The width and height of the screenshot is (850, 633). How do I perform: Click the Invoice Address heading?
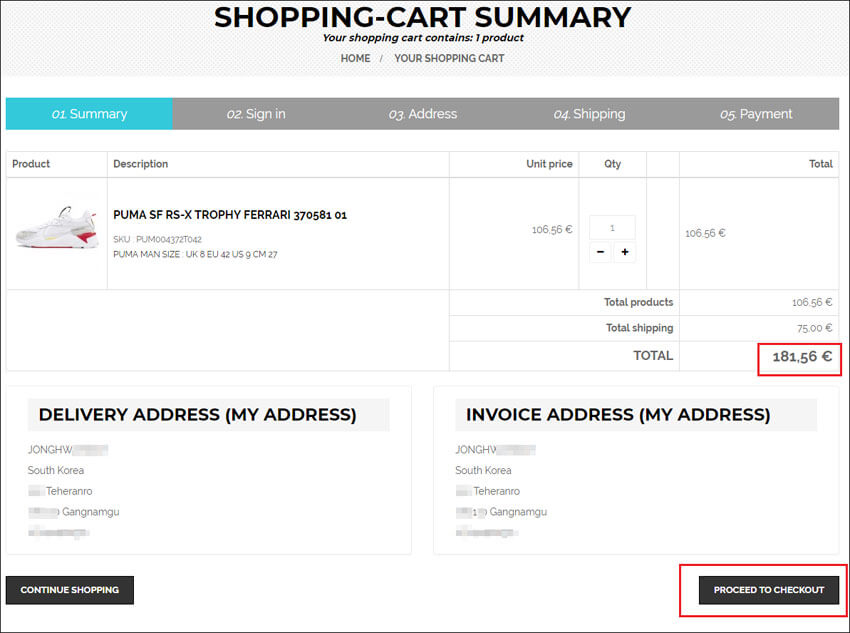tap(618, 415)
